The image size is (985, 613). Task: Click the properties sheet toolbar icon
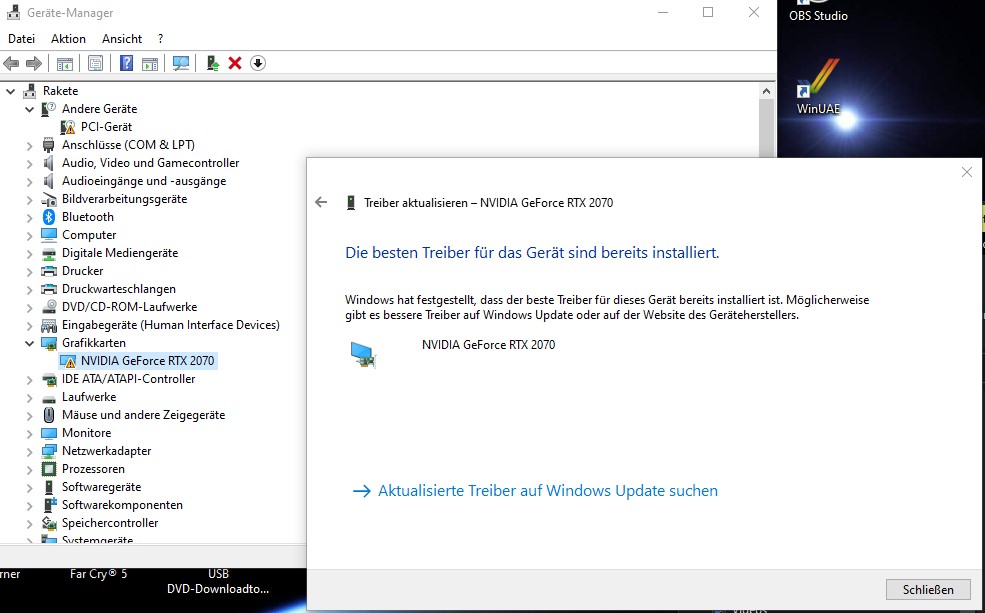point(95,63)
